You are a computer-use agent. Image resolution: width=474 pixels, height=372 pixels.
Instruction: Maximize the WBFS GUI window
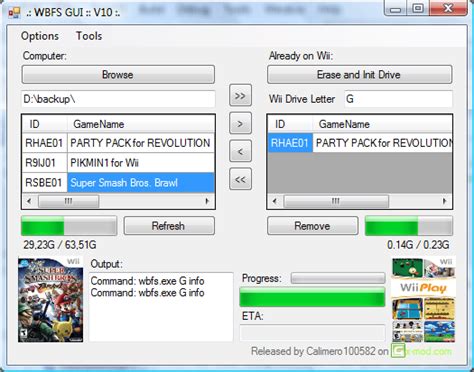click(418, 9)
